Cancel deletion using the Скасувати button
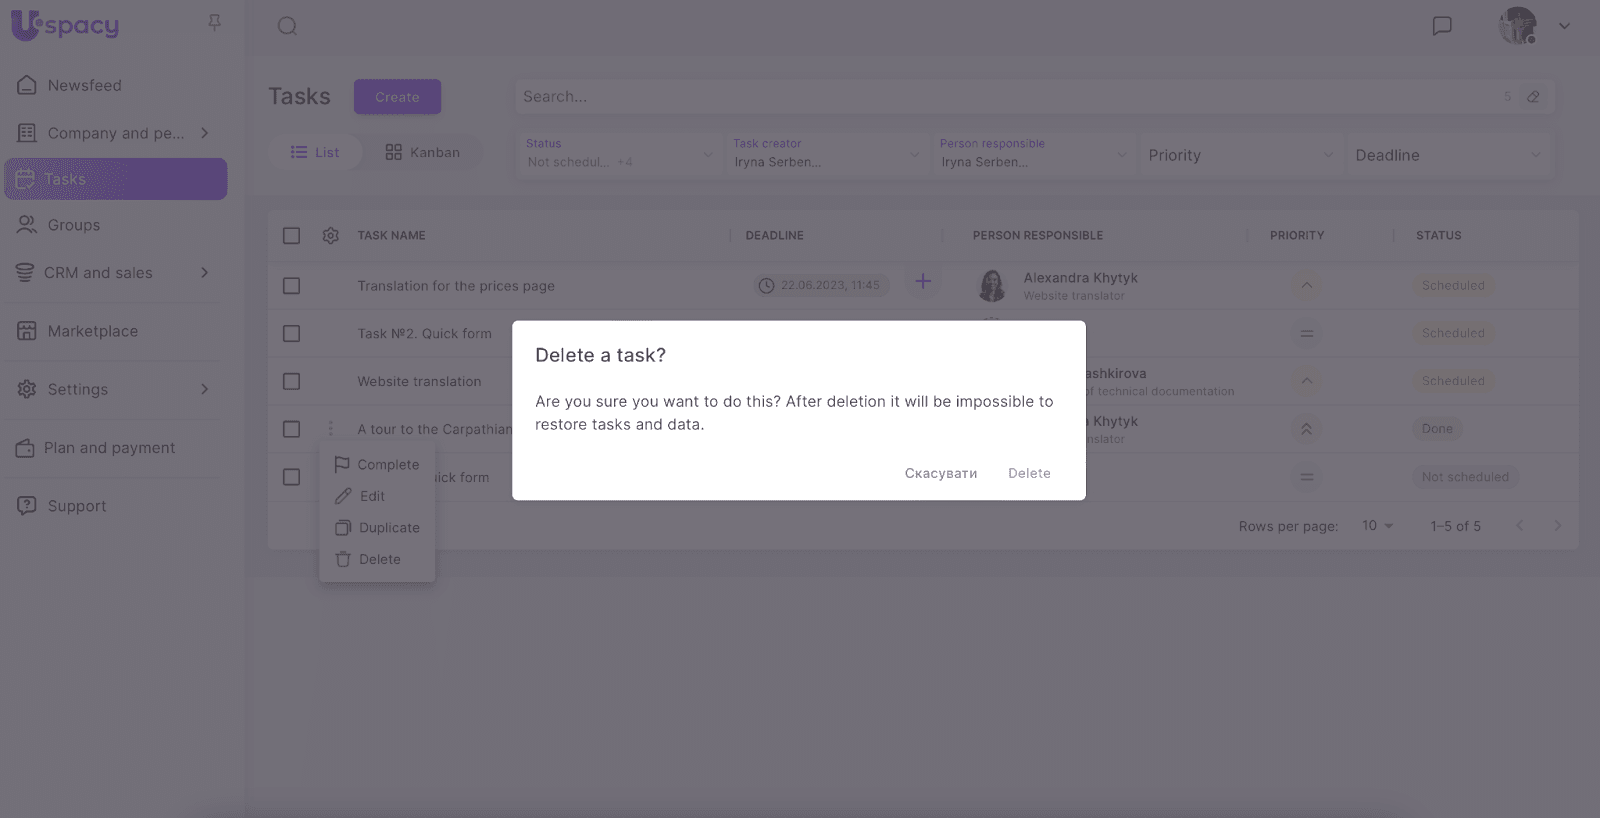This screenshot has width=1600, height=818. point(940,473)
